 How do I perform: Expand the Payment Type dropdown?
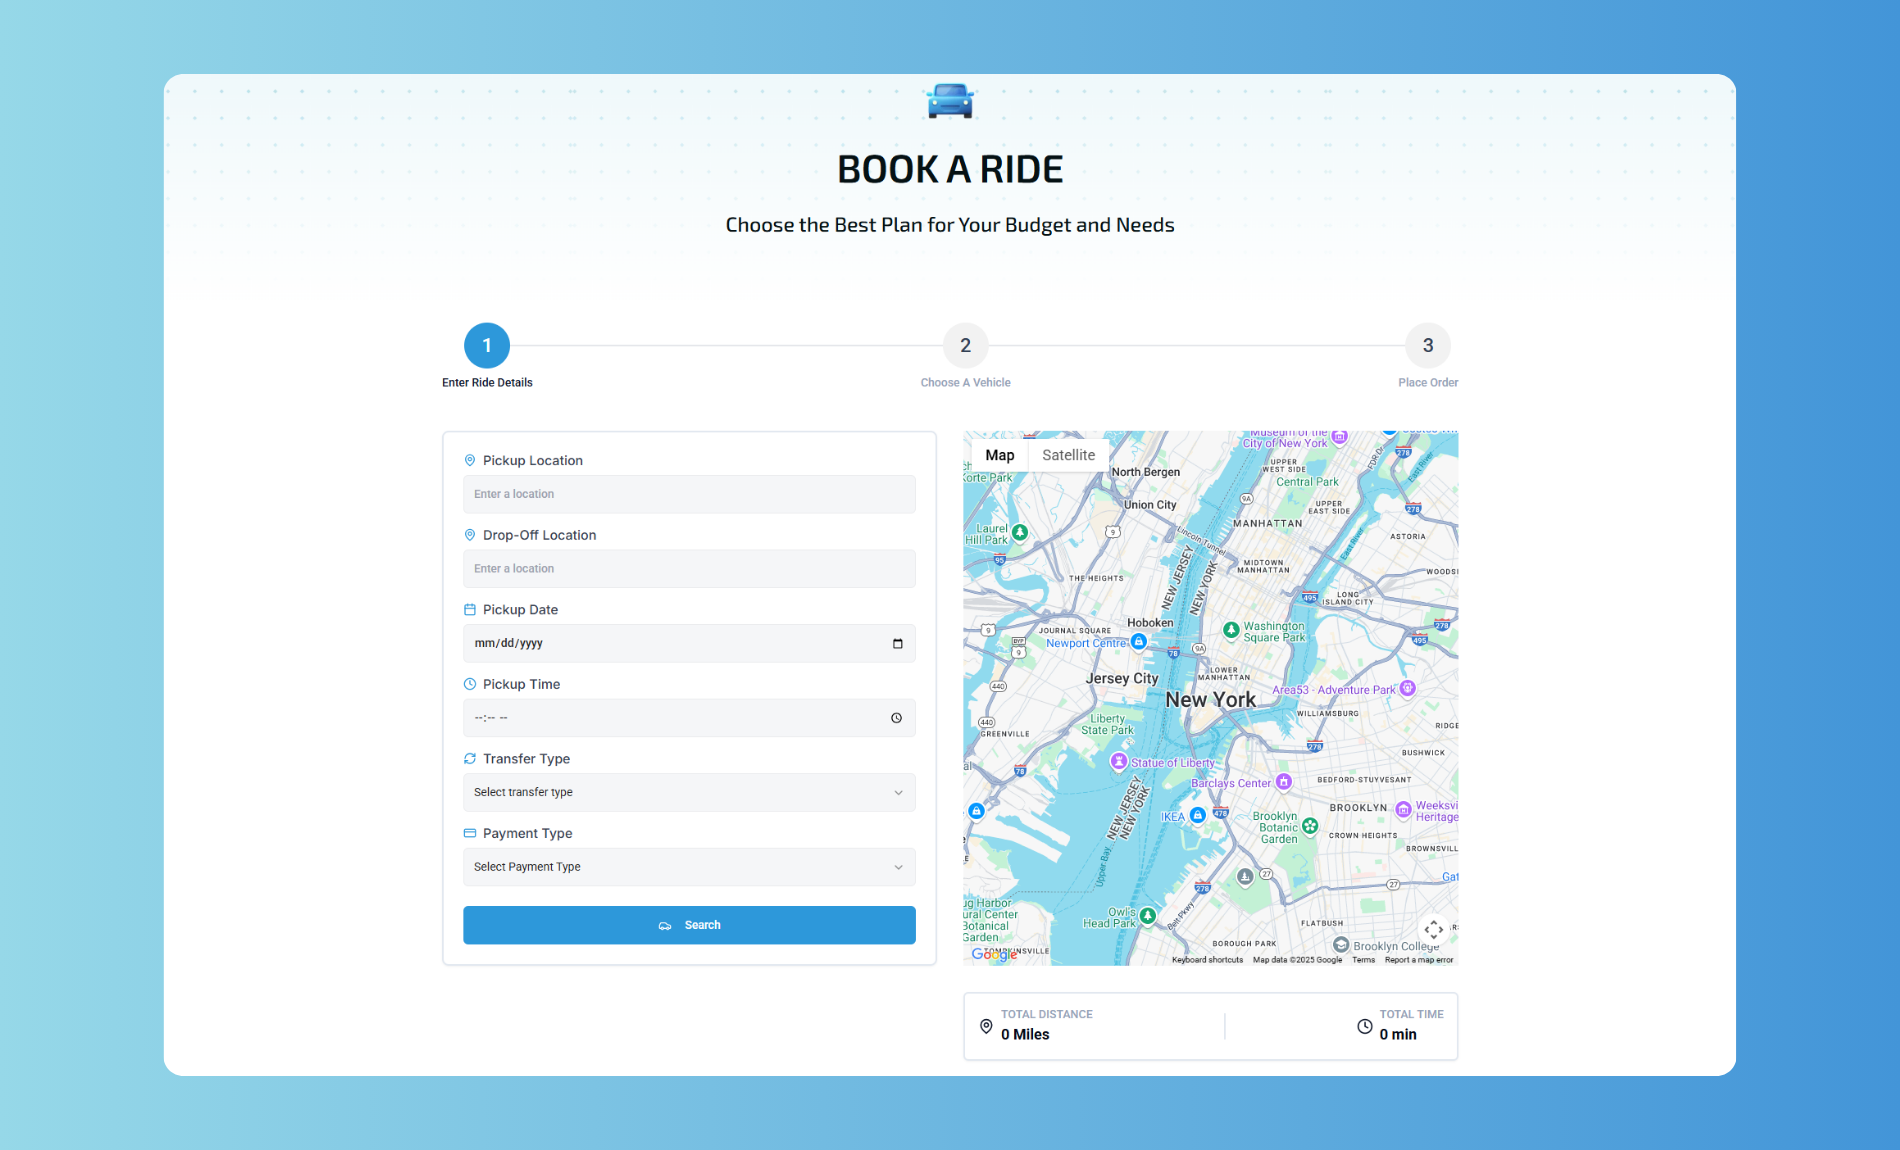(689, 867)
